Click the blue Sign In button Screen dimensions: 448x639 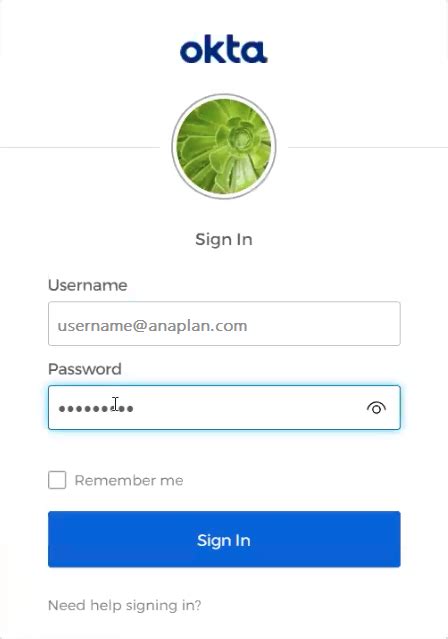tap(224, 539)
